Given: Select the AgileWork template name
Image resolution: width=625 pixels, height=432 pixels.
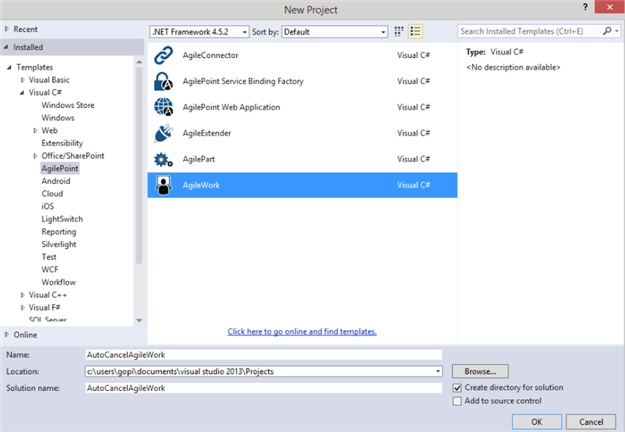Looking at the screenshot, I should point(201,185).
